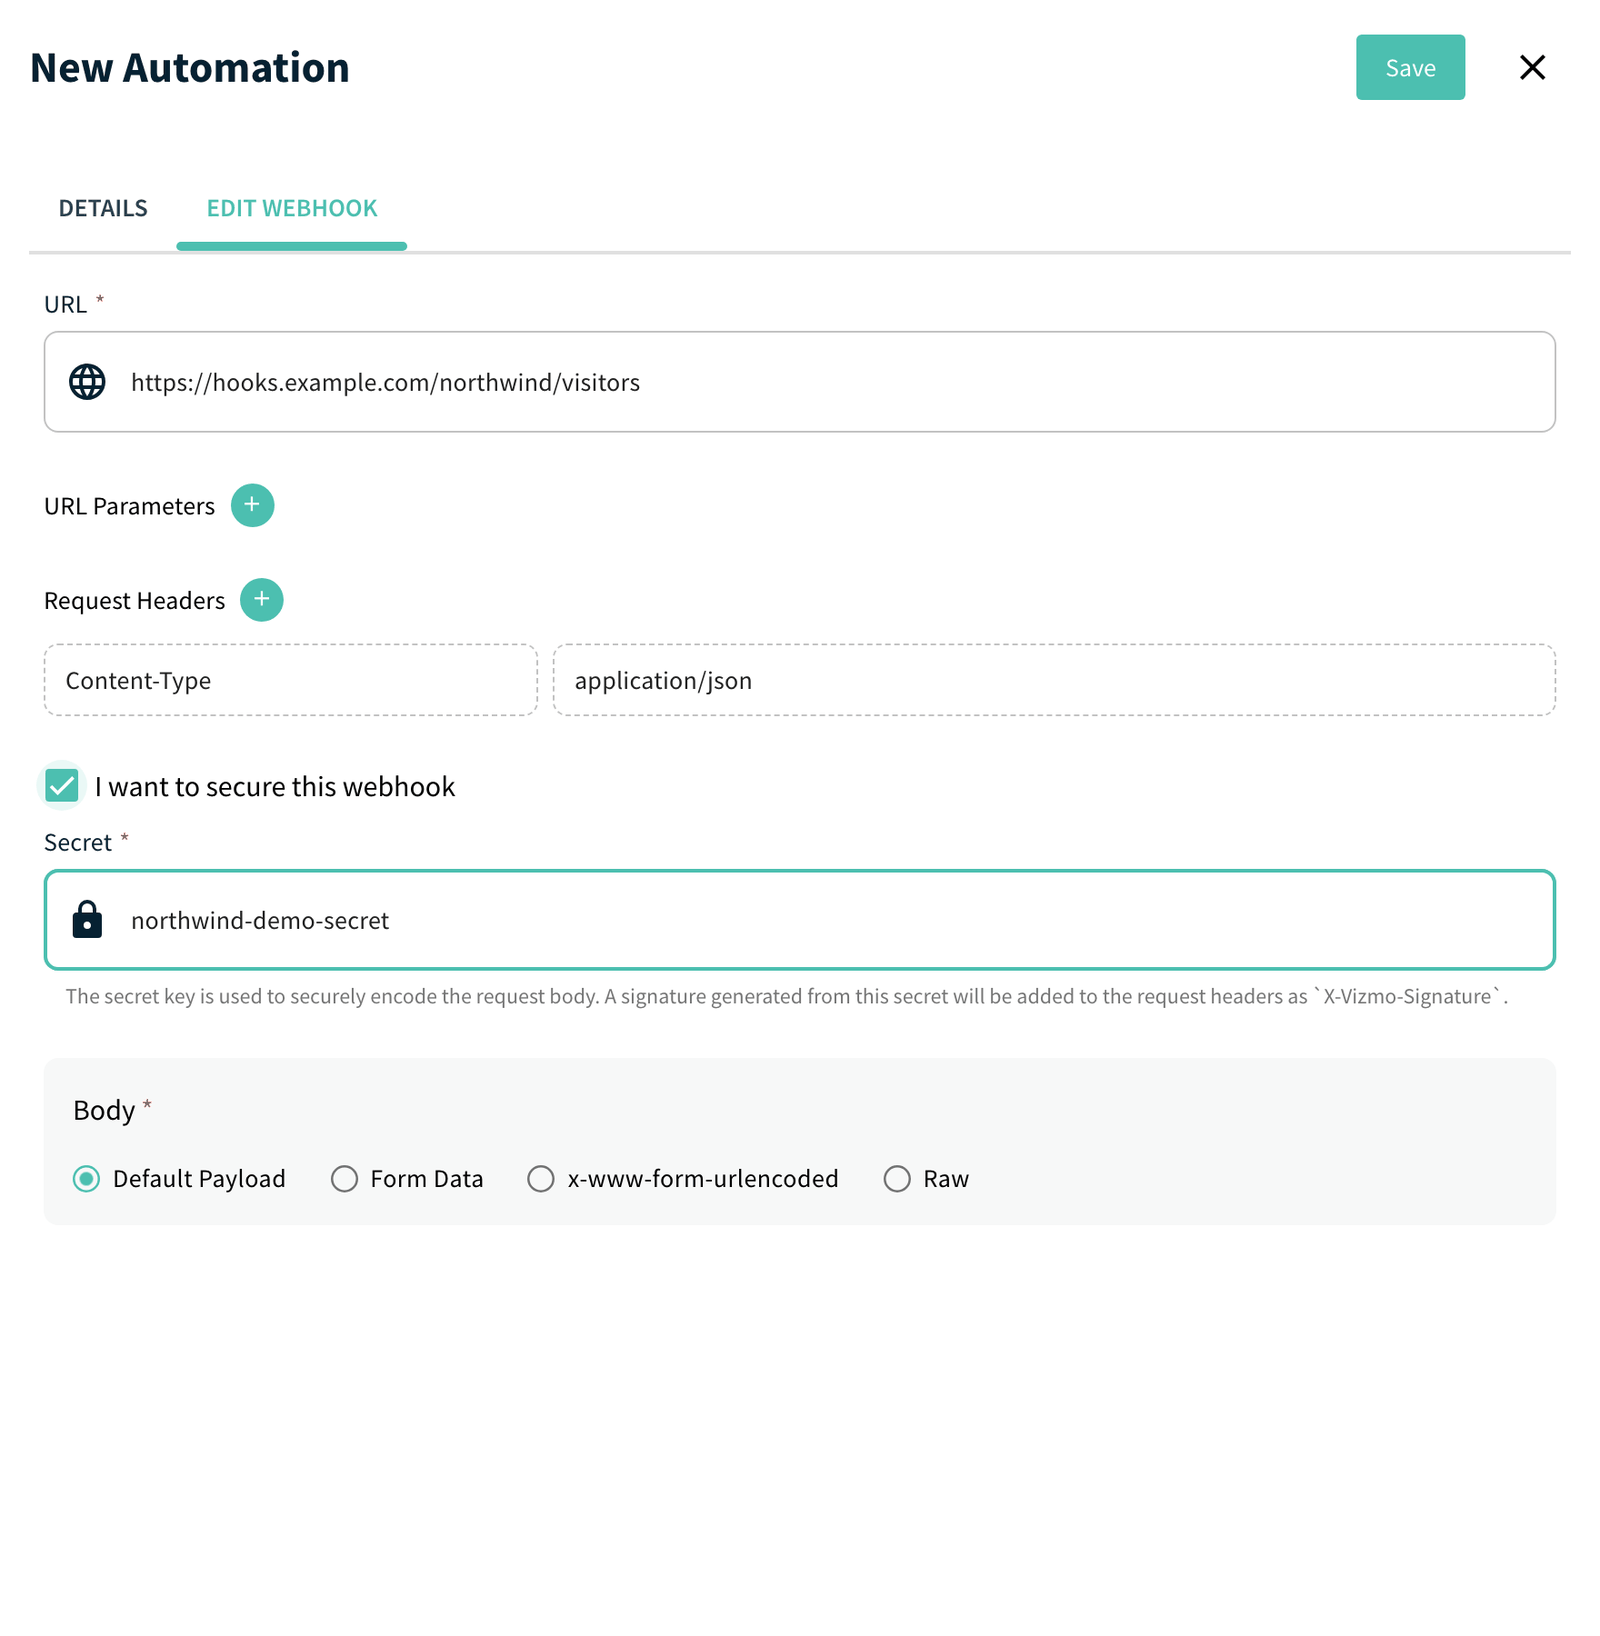Uncheck 'I want to secure this webhook'
This screenshot has height=1636, width=1600.
(x=62, y=786)
